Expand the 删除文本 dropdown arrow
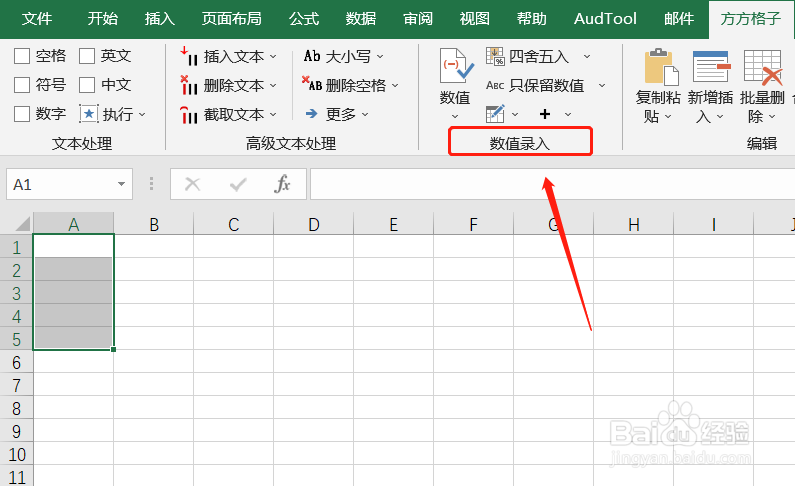The height and width of the screenshot is (486, 795). click(273, 86)
